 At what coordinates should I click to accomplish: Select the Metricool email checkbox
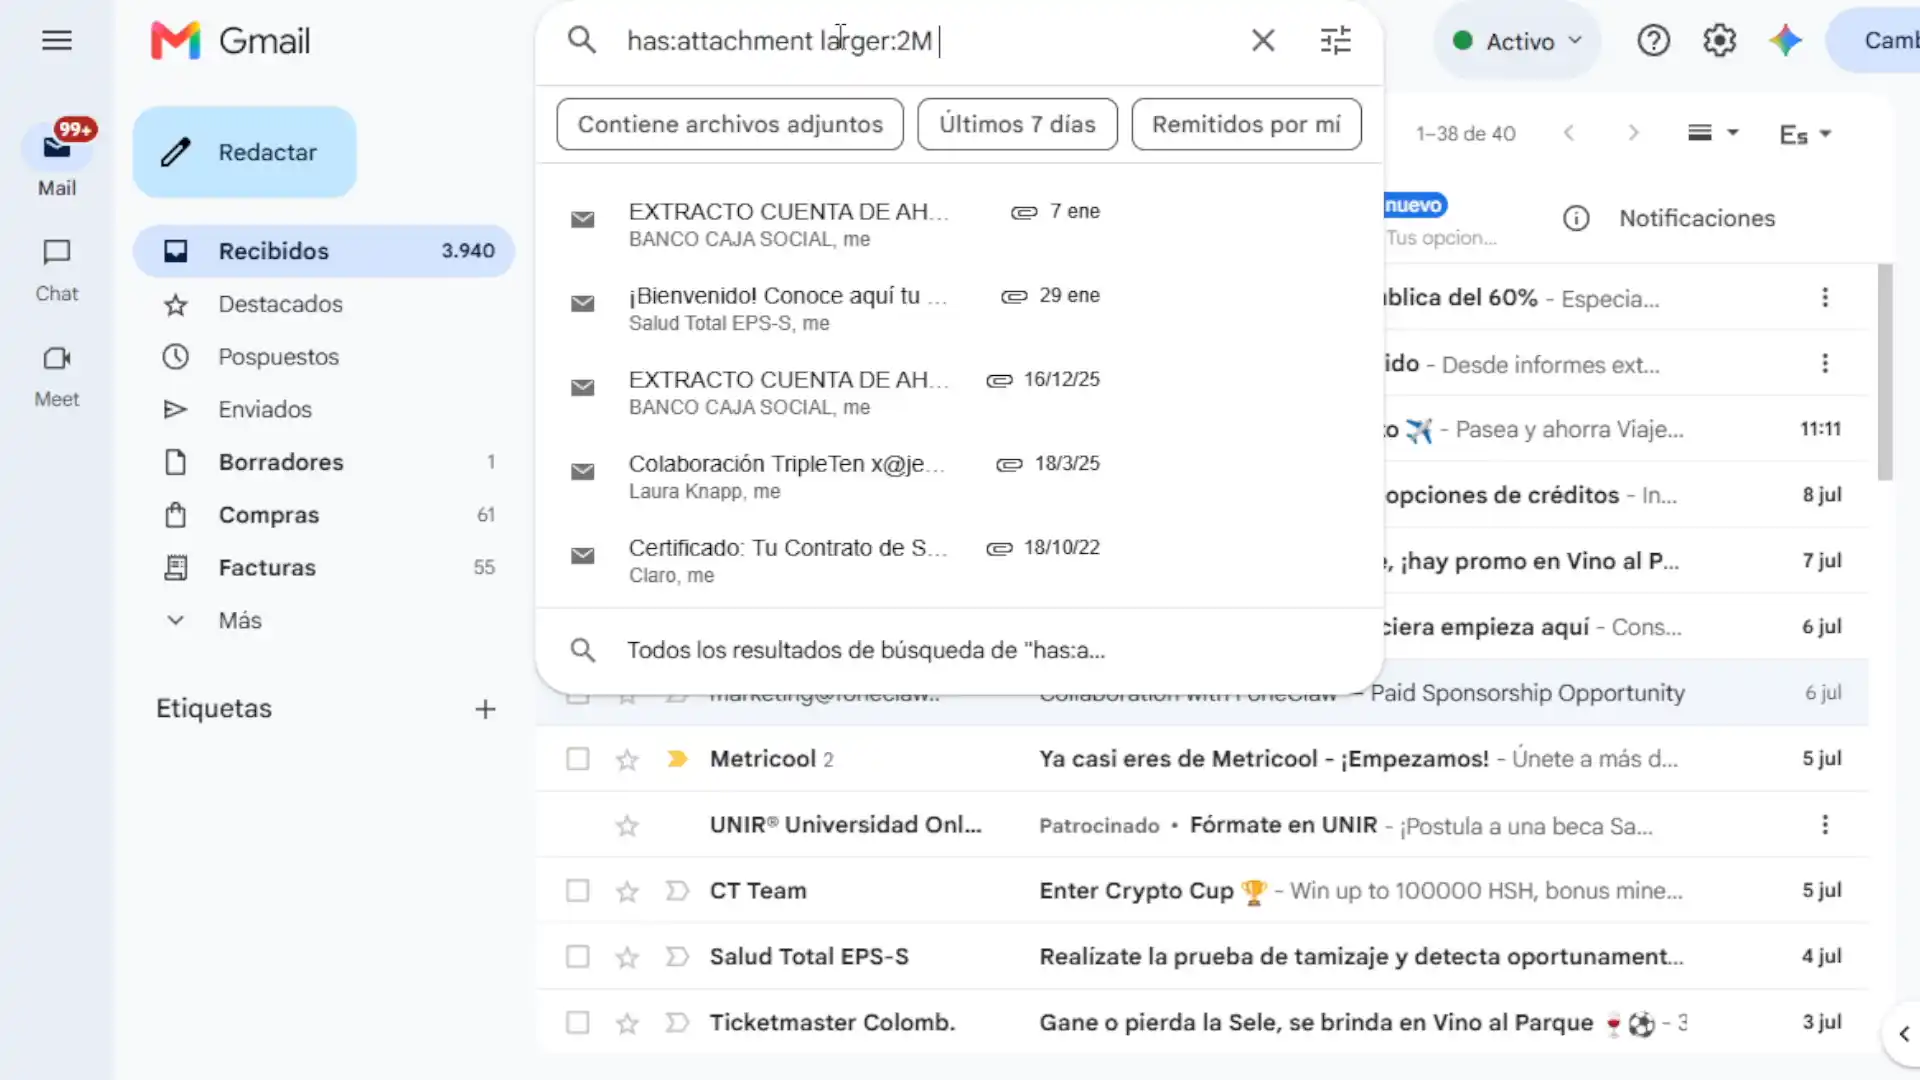[578, 759]
